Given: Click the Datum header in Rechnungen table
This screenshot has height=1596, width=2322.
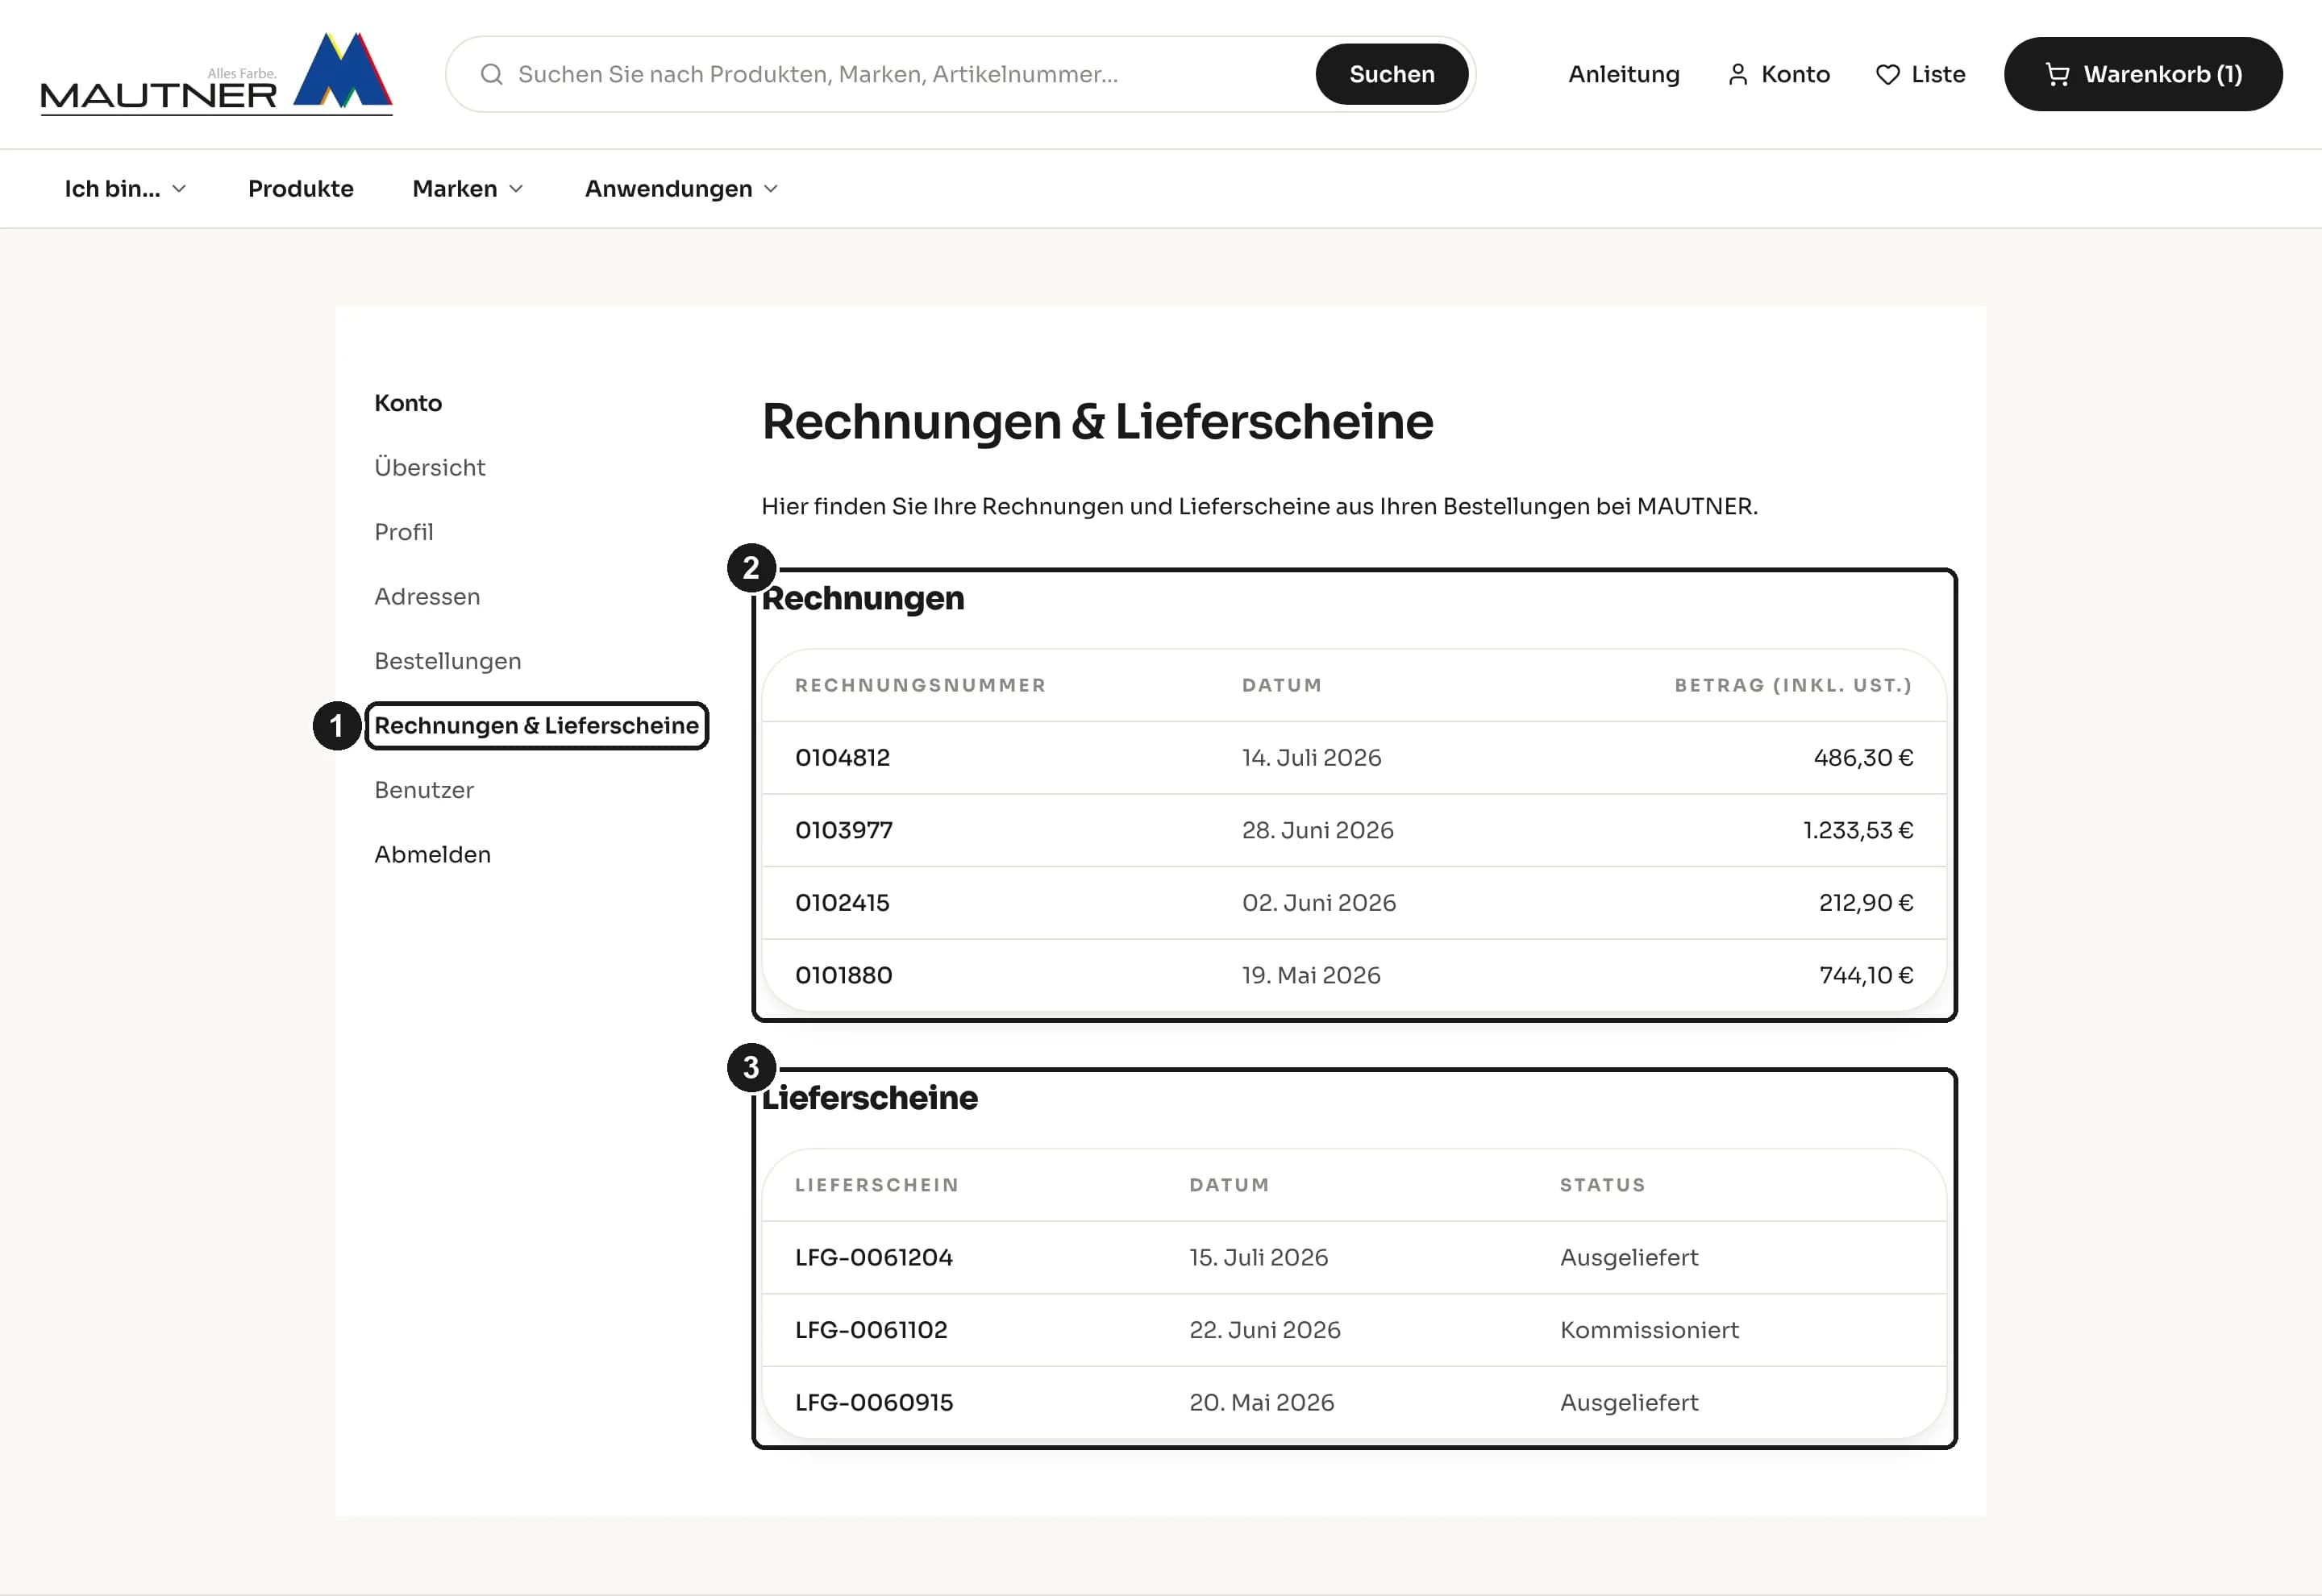Looking at the screenshot, I should click(1281, 685).
